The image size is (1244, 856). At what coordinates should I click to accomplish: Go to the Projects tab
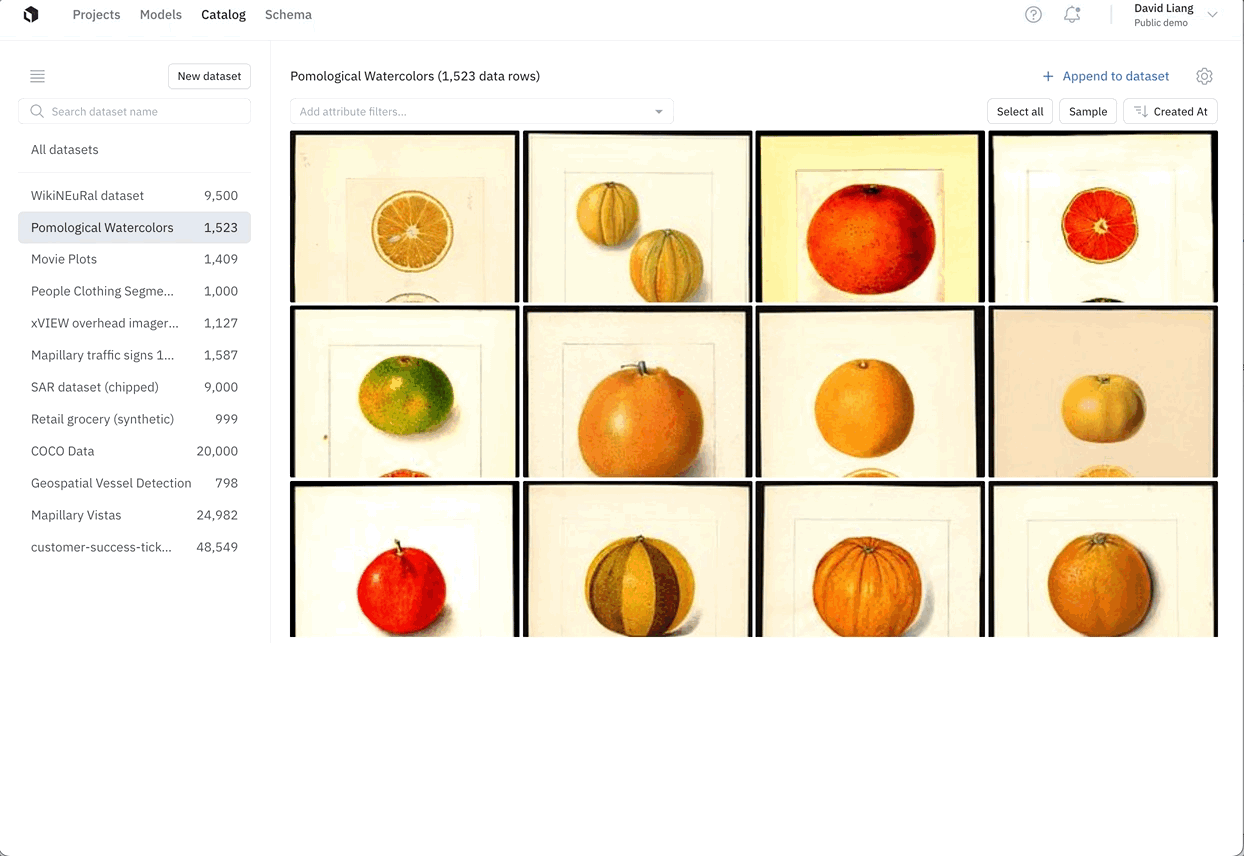[96, 14]
